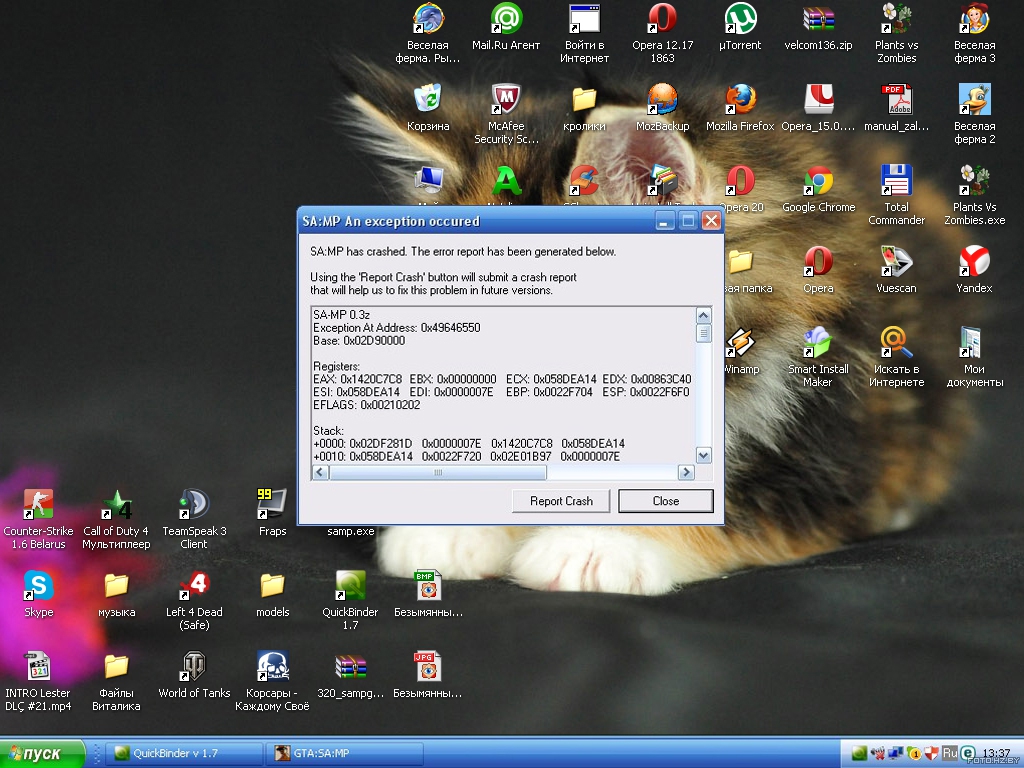Select the Безымянный JPG image file

click(428, 675)
